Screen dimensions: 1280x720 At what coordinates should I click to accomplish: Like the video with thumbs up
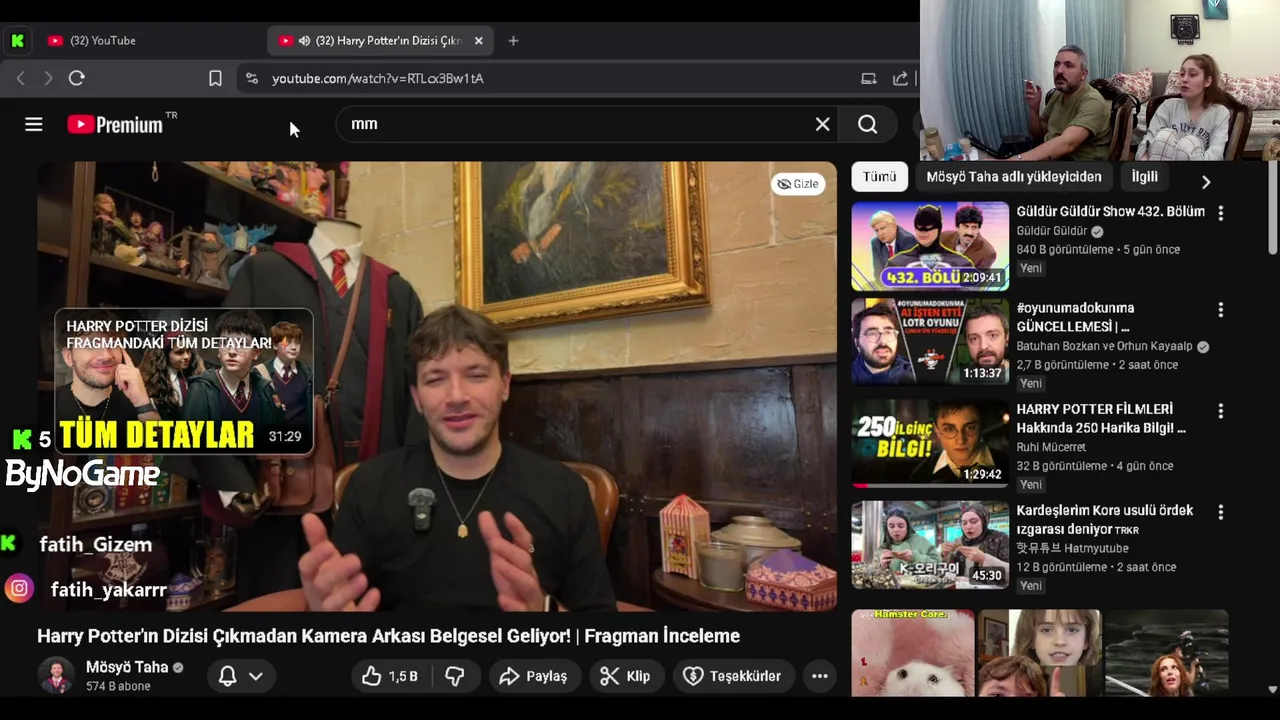391,676
